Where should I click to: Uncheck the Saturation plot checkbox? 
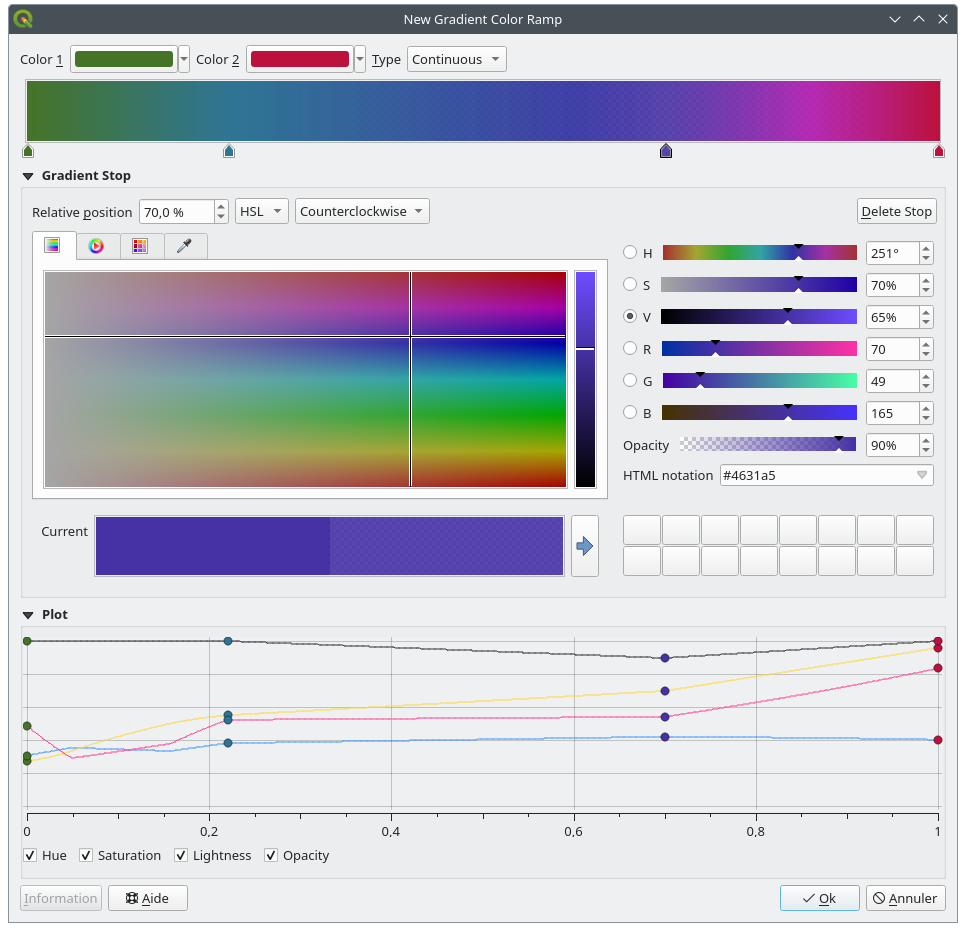tap(85, 855)
